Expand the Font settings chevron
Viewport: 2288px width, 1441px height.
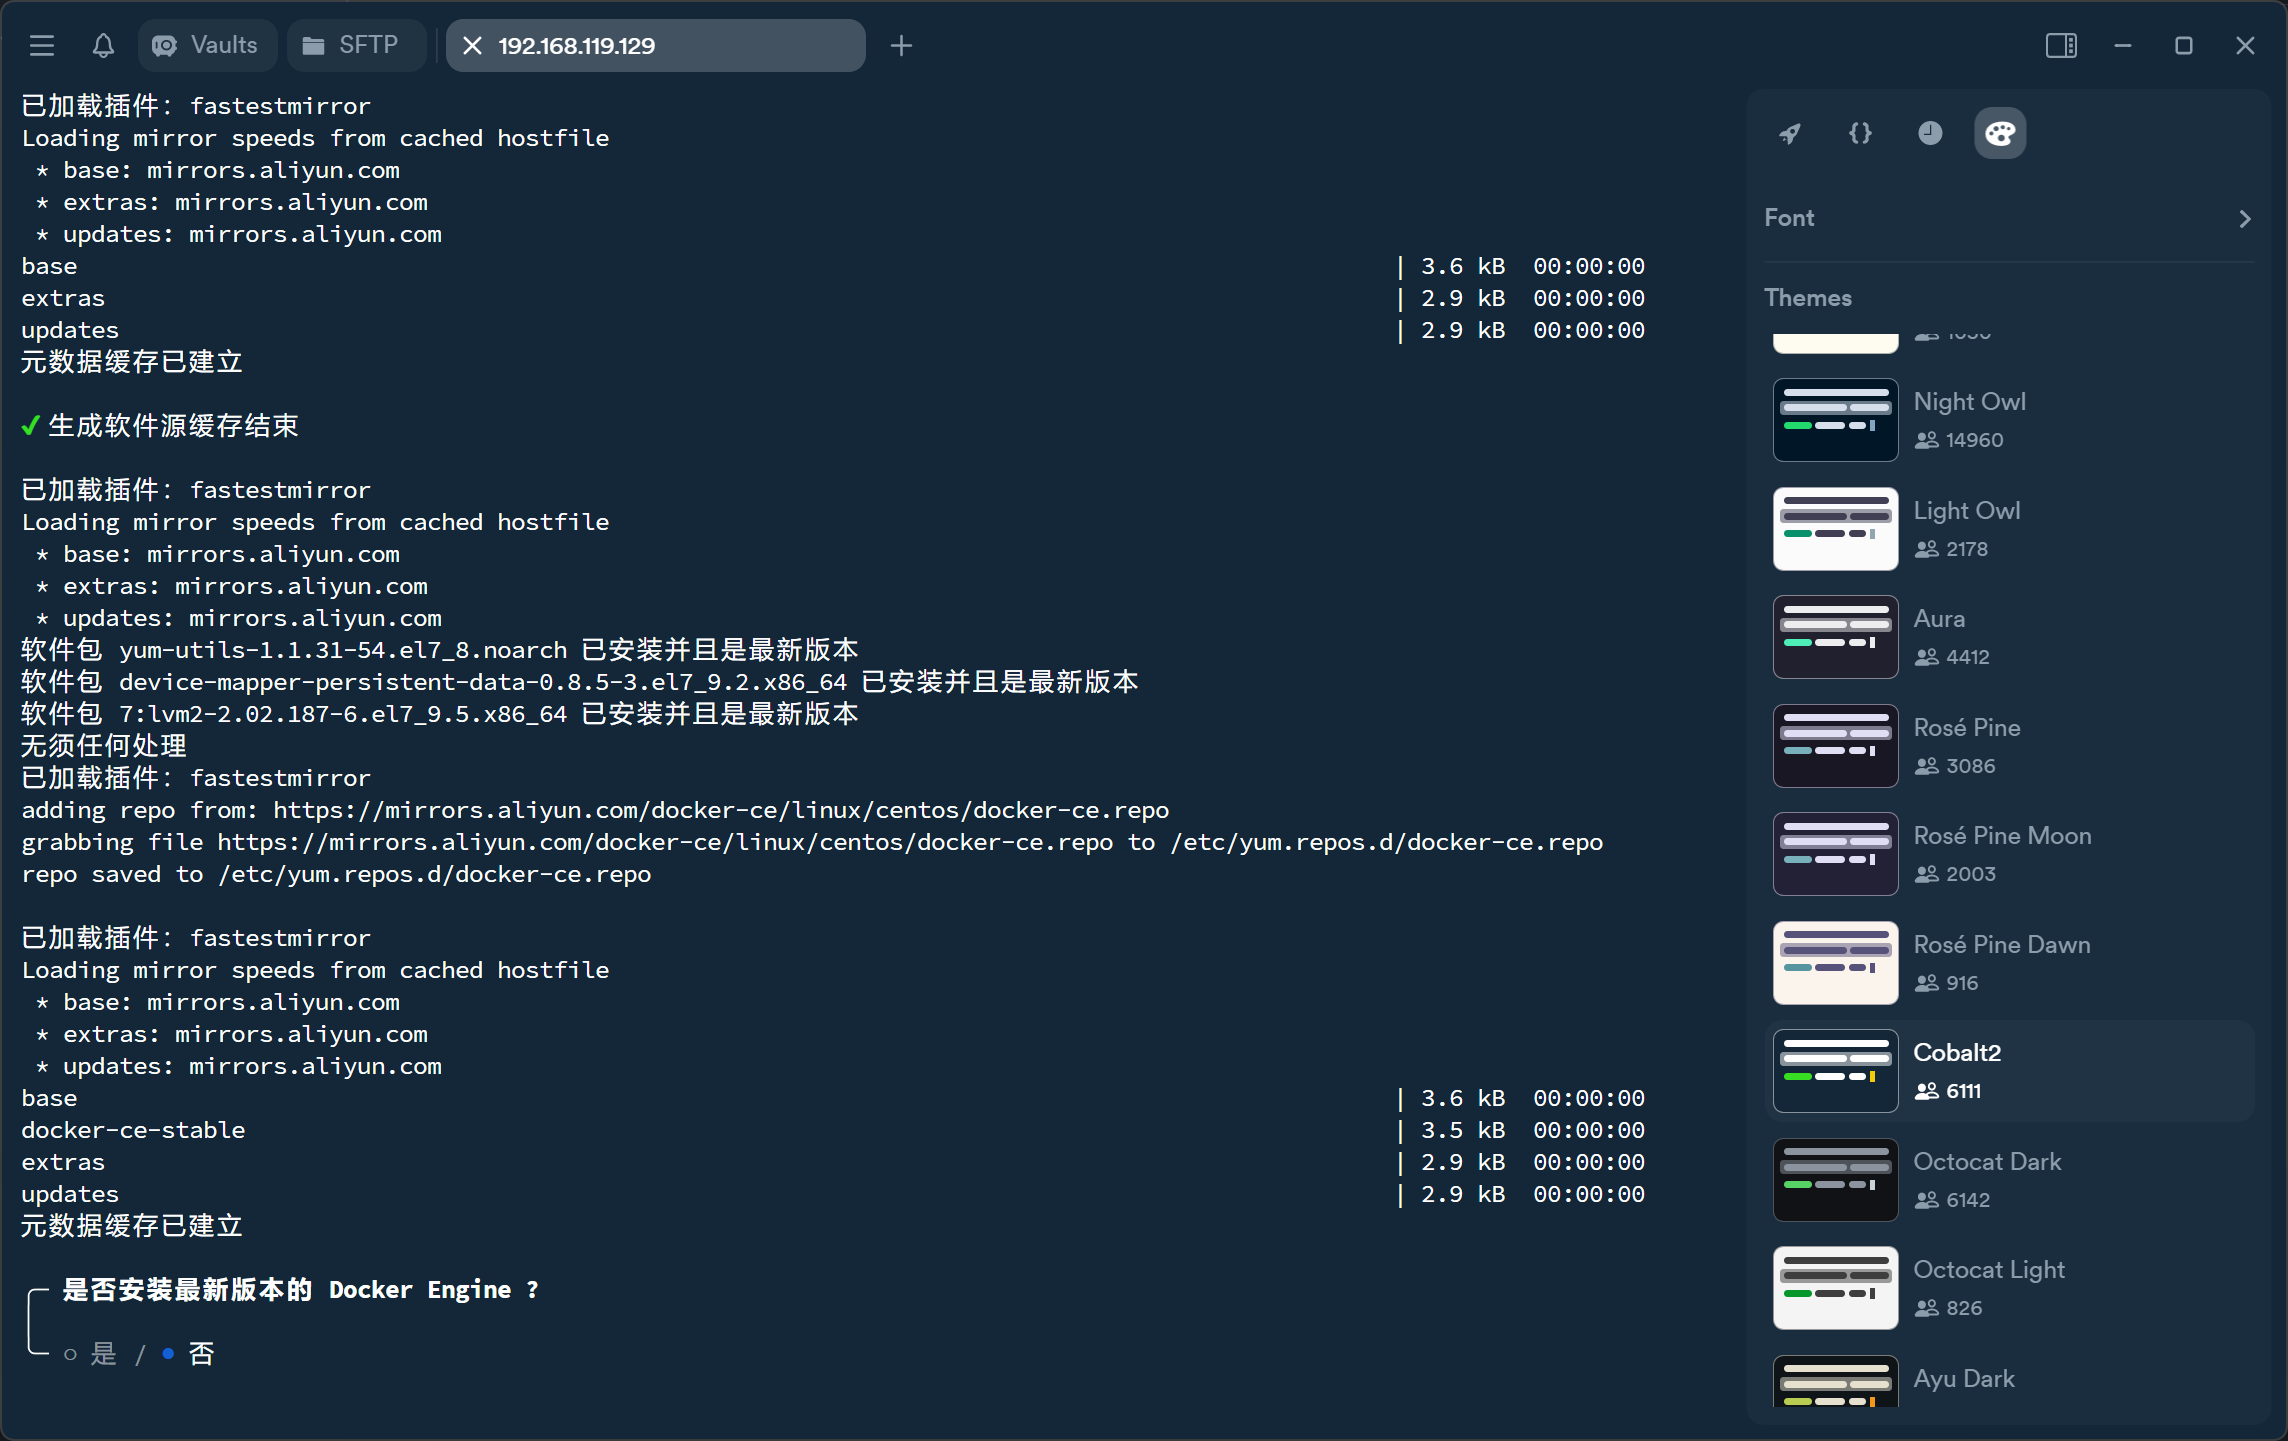(x=2245, y=219)
